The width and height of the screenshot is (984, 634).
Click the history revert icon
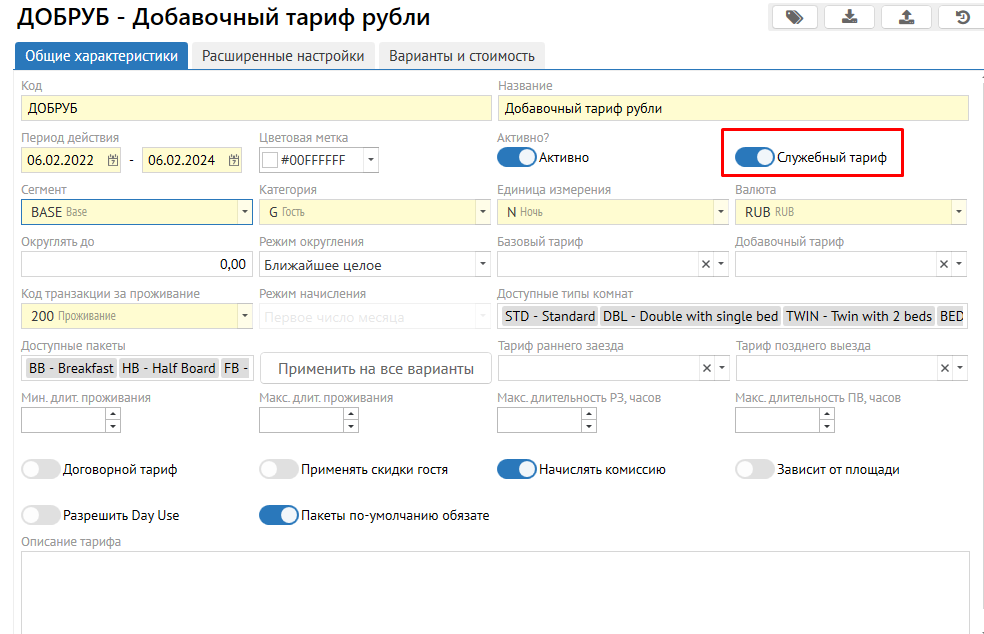(962, 17)
